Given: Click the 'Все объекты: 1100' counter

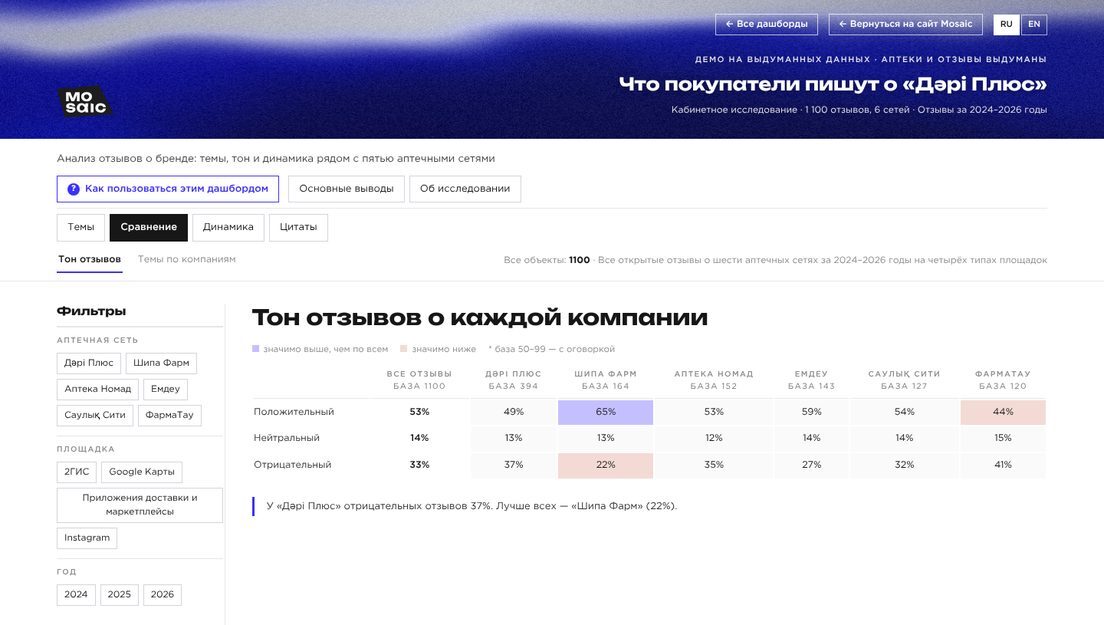Looking at the screenshot, I should [546, 260].
